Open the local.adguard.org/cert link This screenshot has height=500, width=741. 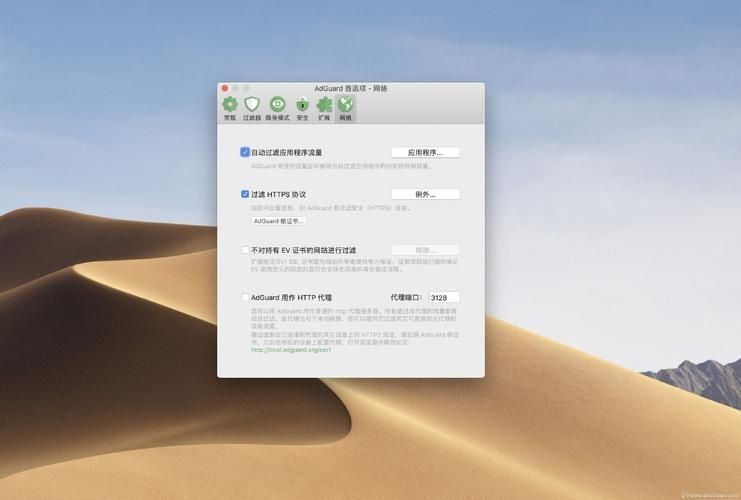tap(291, 350)
